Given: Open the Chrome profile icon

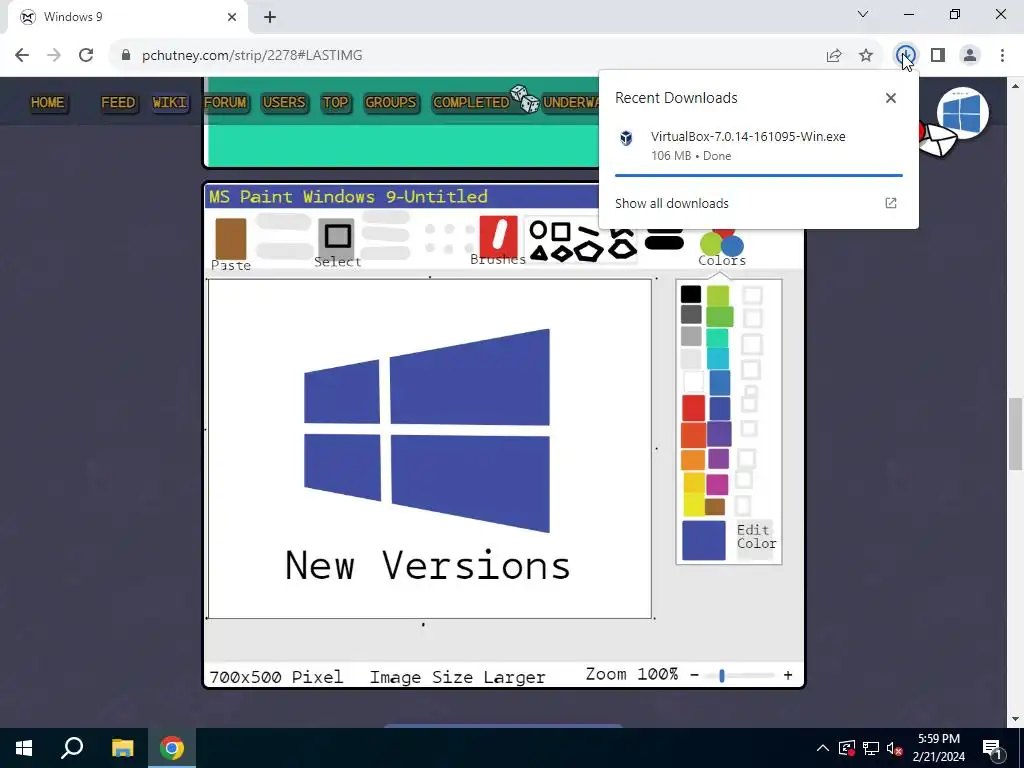Looking at the screenshot, I should point(970,55).
